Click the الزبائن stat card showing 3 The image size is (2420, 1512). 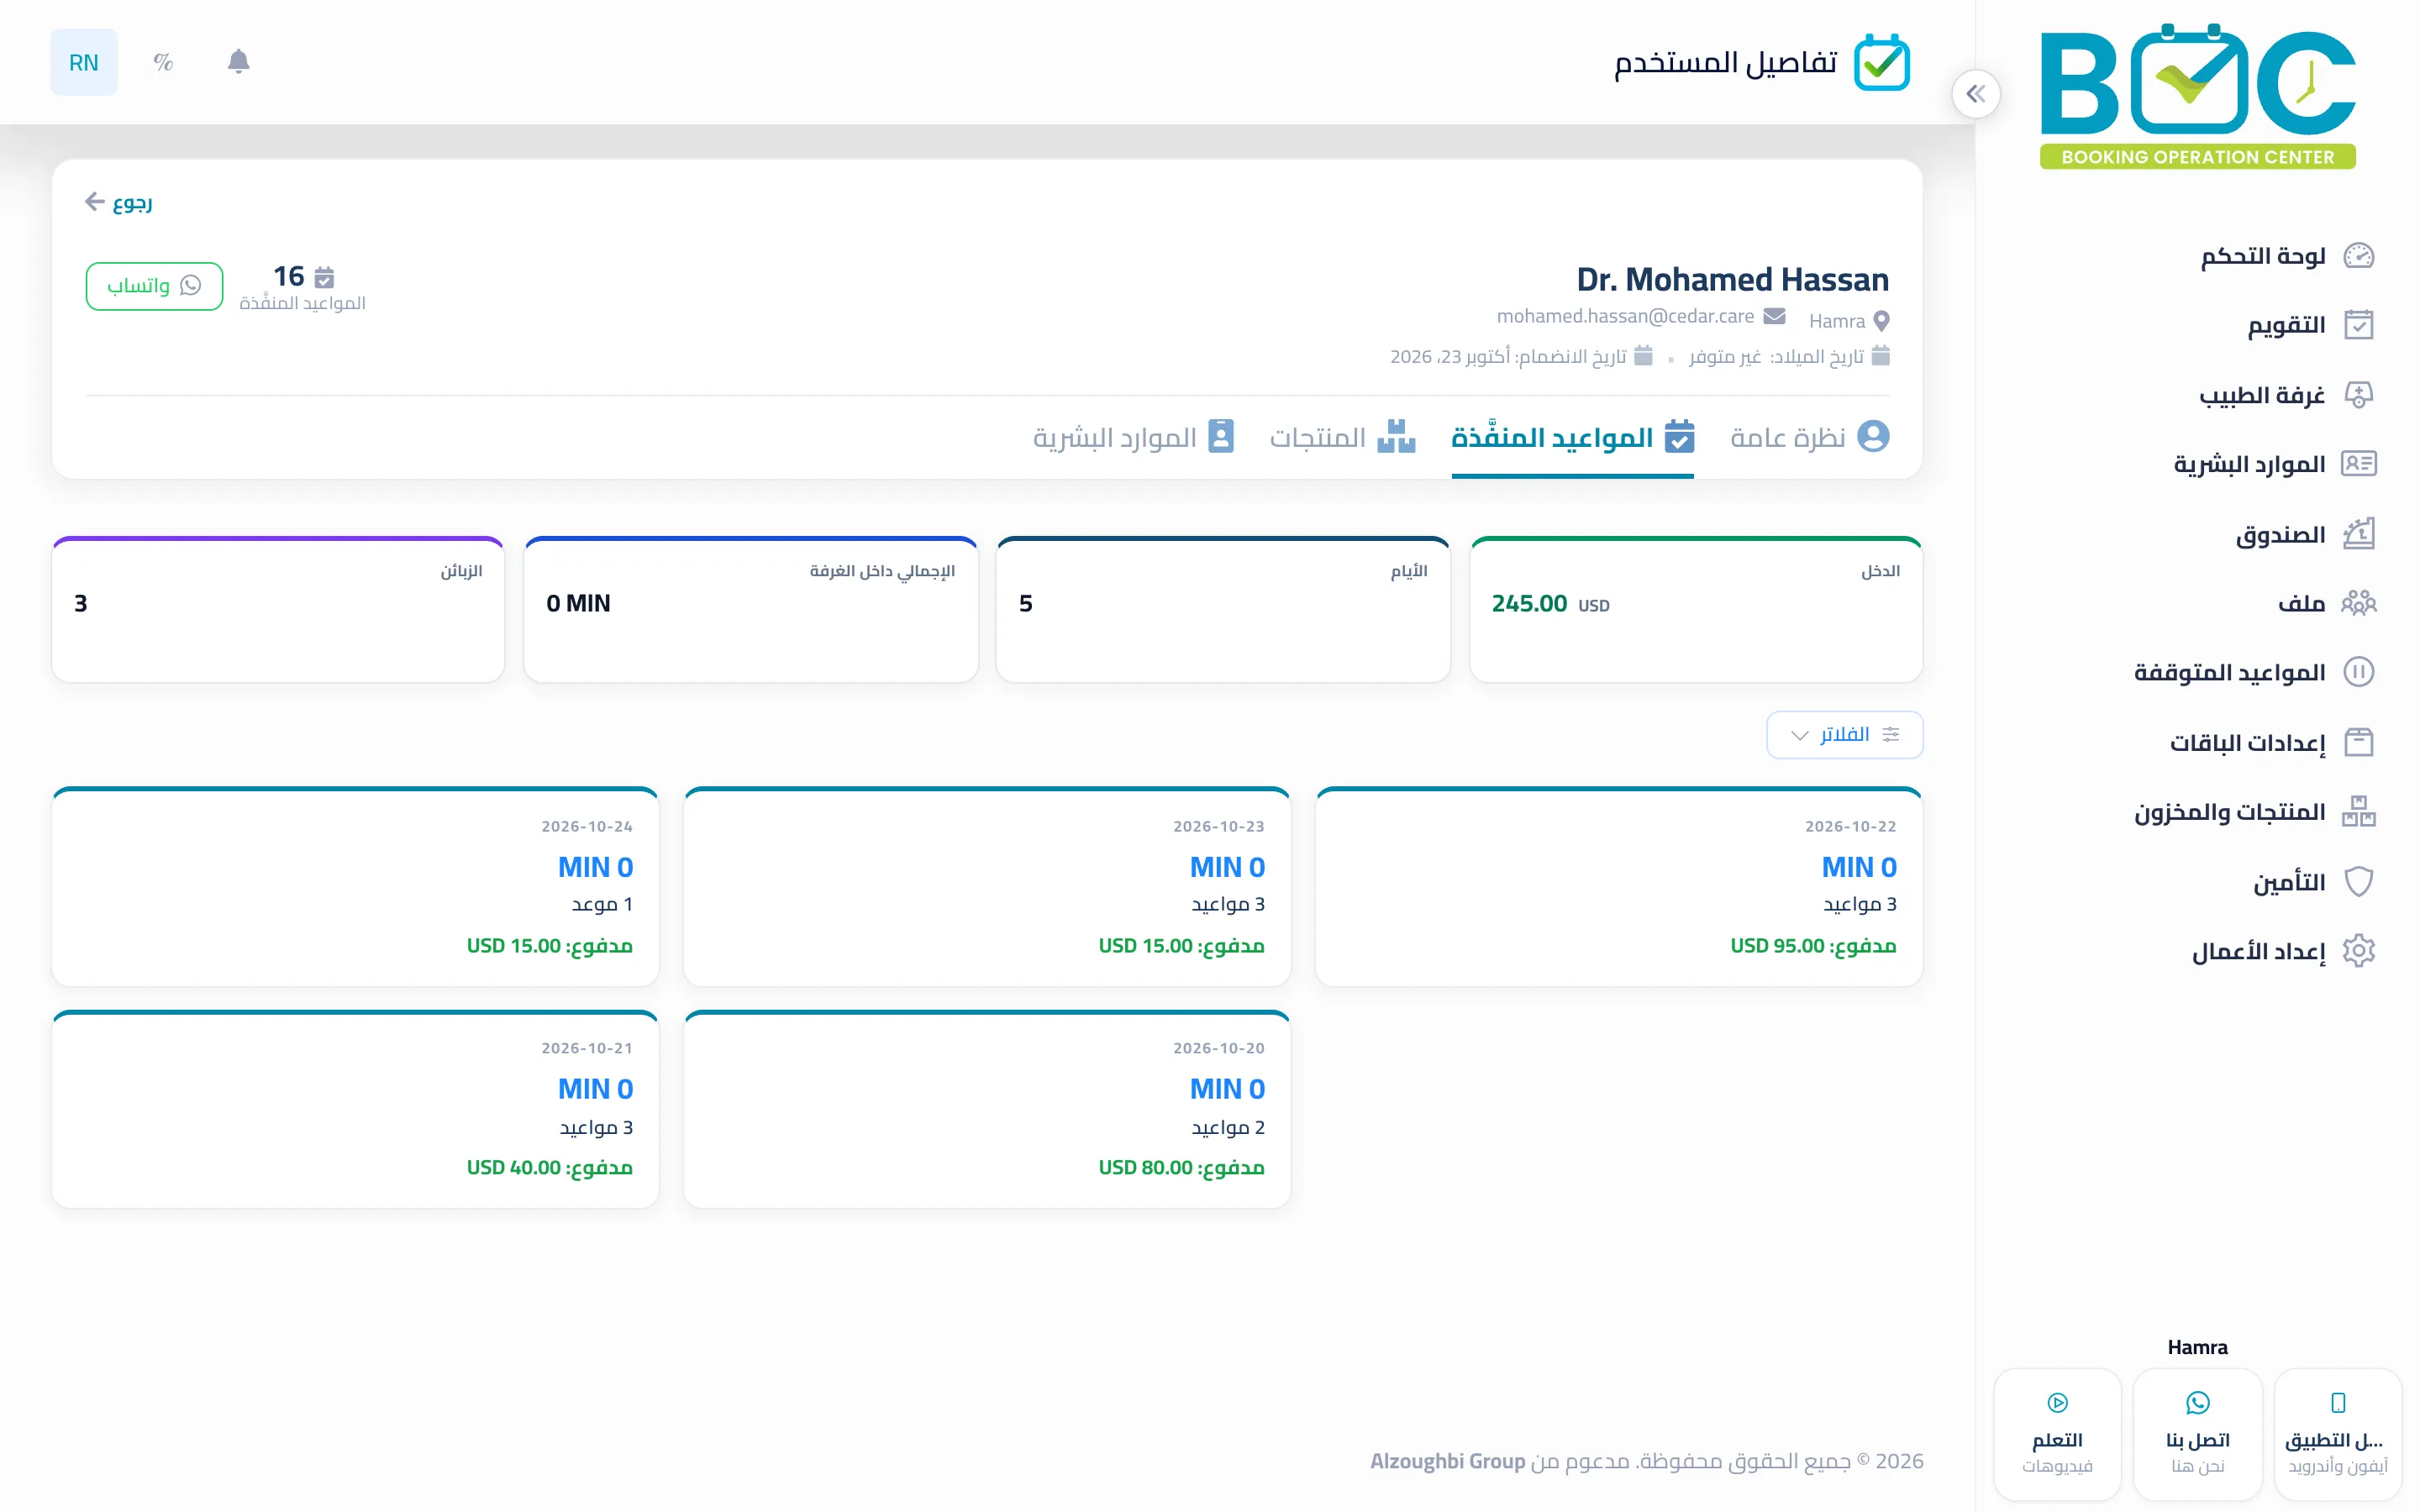[x=278, y=610]
